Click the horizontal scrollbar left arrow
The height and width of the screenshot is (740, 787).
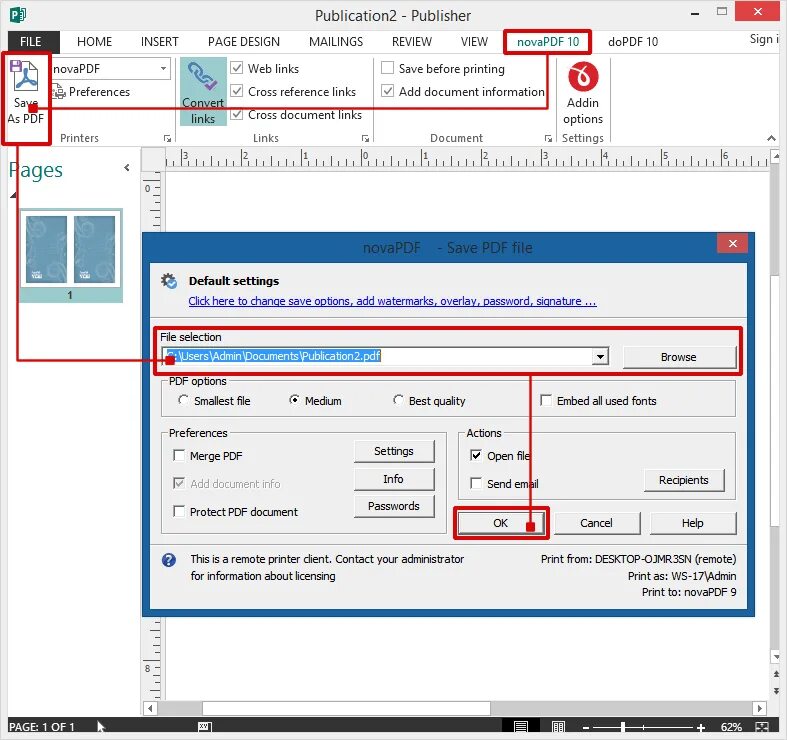tap(150, 708)
